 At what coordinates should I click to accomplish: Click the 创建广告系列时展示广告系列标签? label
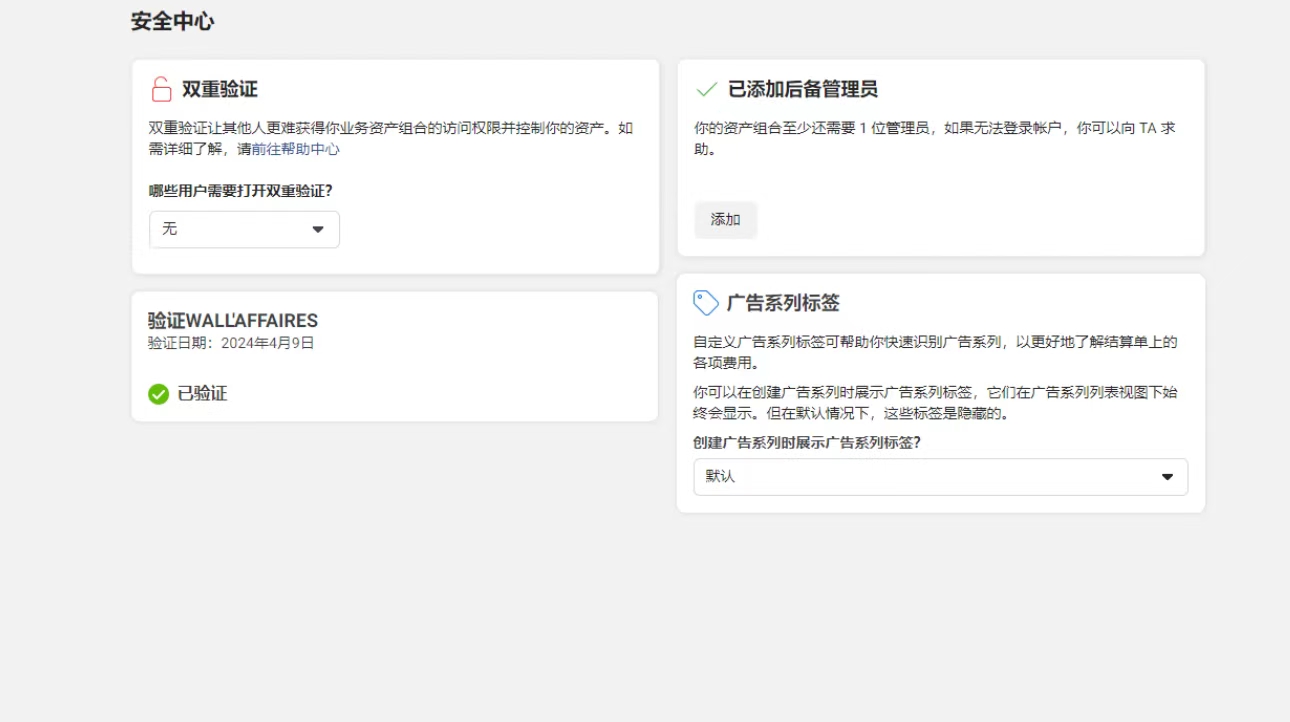pos(807,442)
